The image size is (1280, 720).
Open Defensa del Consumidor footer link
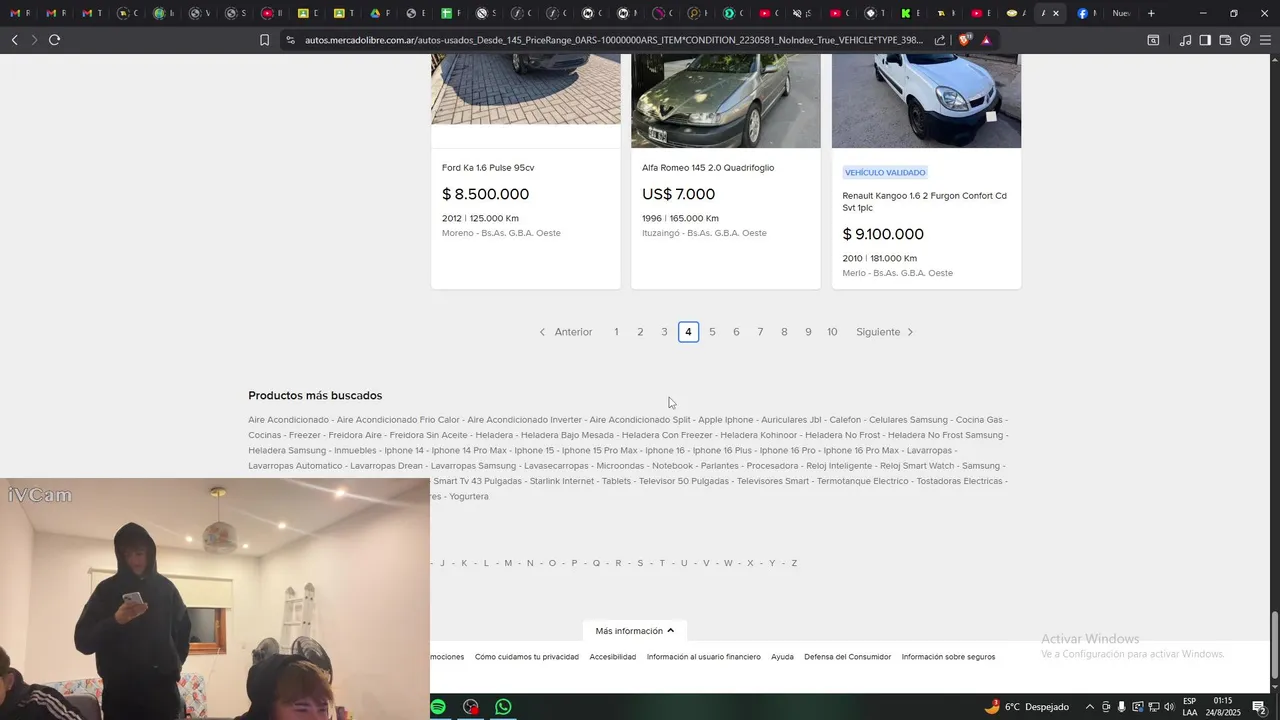(848, 657)
